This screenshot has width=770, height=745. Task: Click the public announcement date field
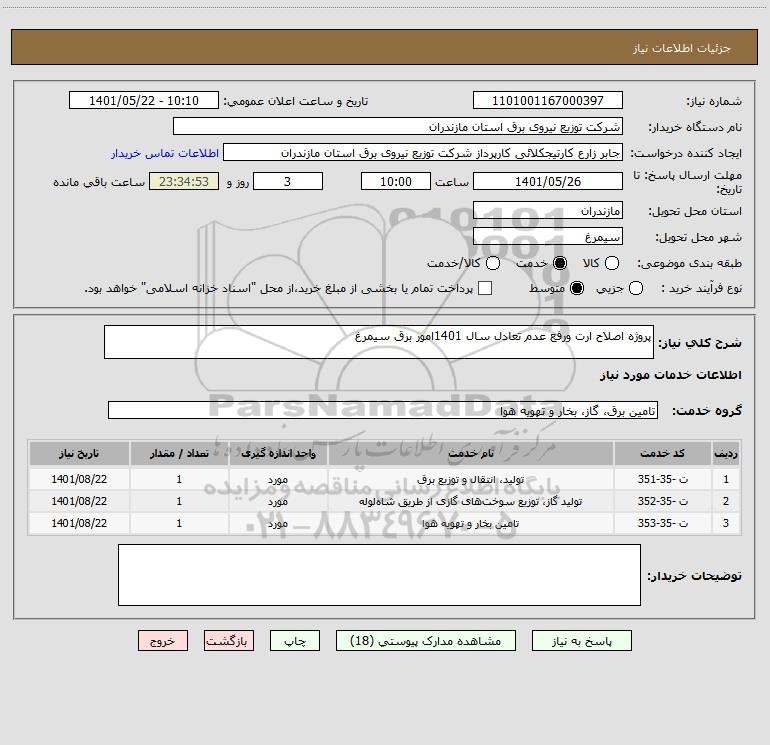(144, 101)
